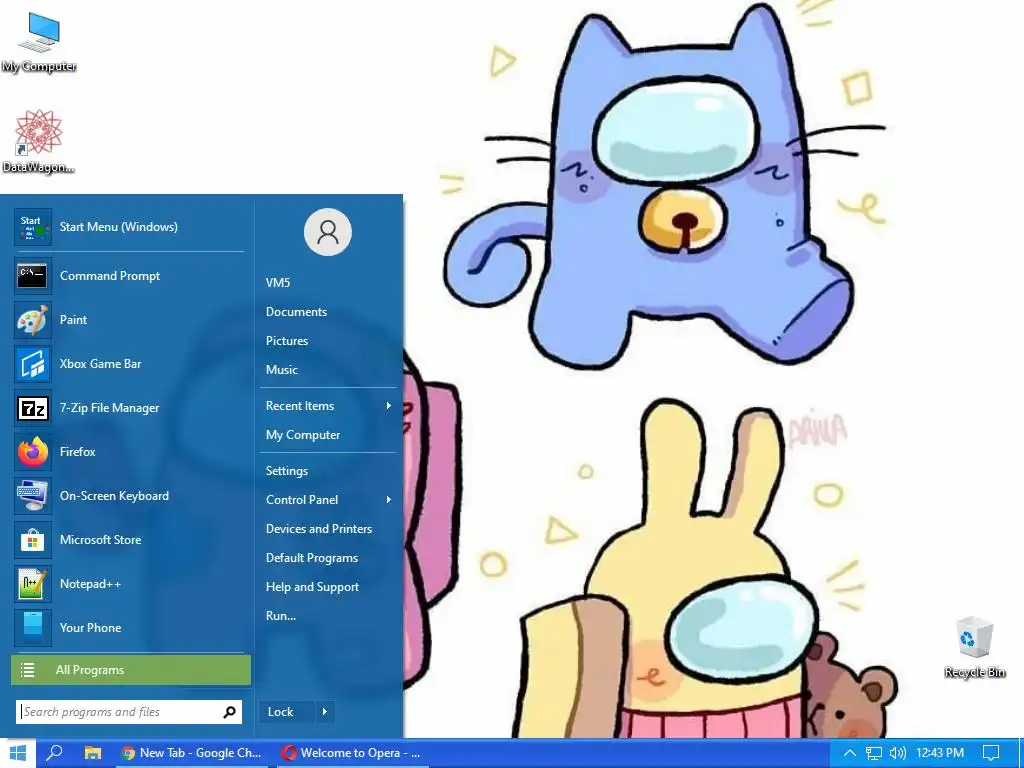1024x768 pixels.
Task: Open All Programs list
Action: [131, 670]
